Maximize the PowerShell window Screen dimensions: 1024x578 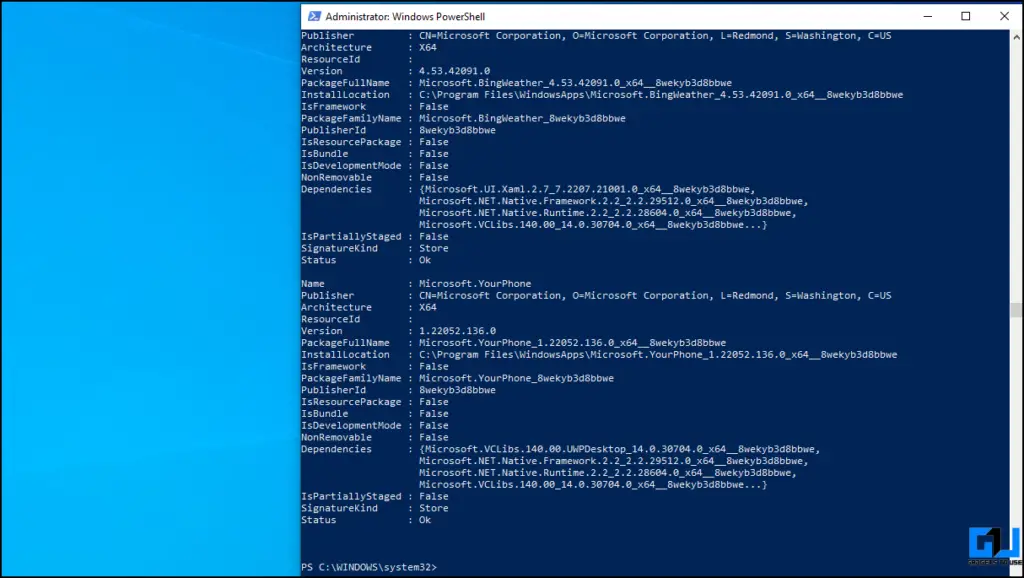pyautogui.click(x=965, y=16)
